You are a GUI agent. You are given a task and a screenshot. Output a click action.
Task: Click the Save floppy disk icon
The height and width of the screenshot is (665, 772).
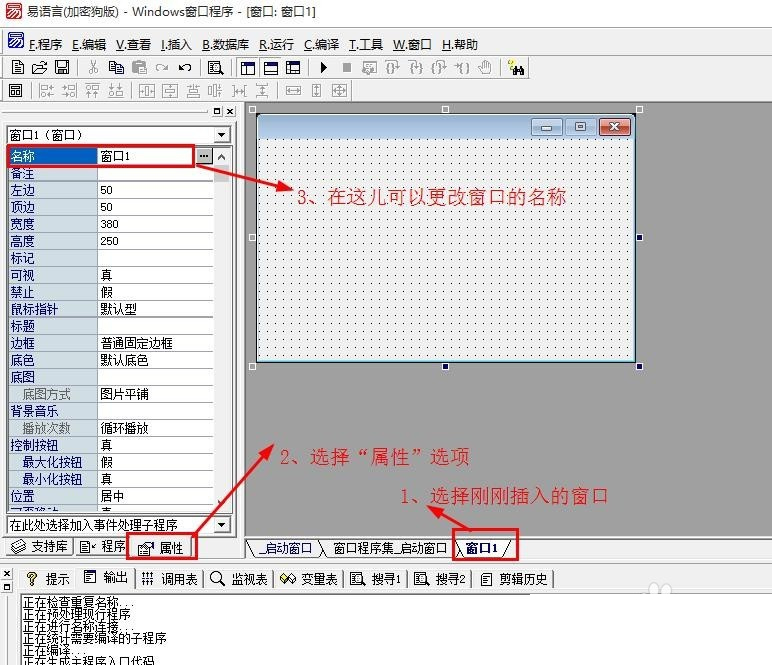[62, 67]
